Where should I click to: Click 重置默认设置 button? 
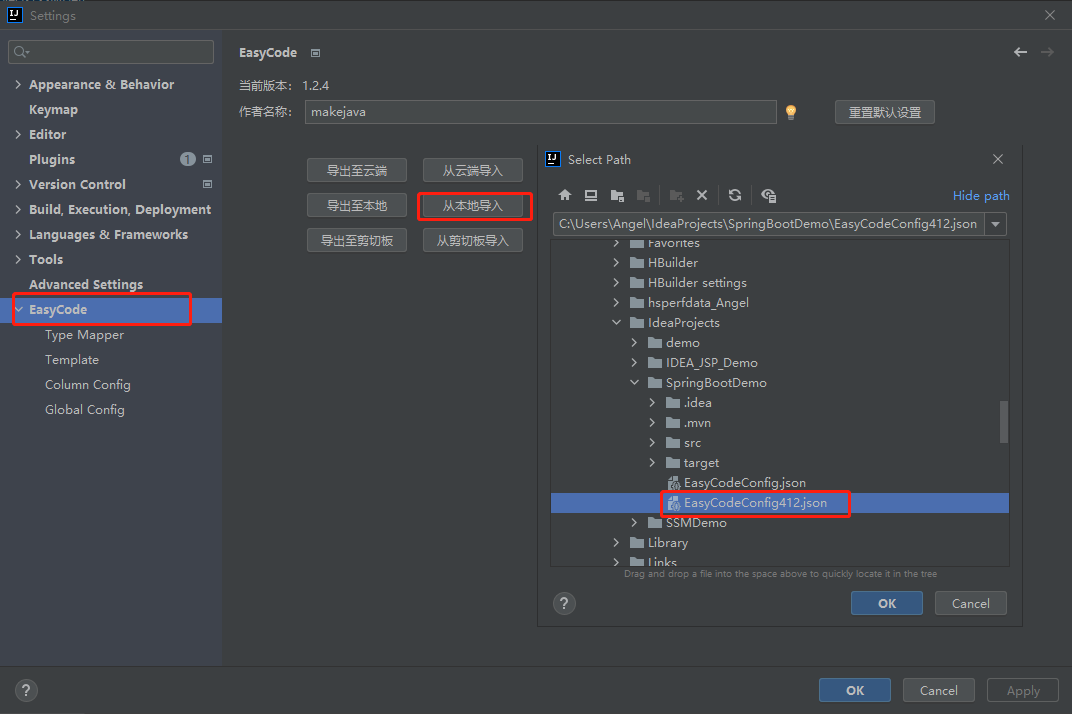(x=885, y=112)
